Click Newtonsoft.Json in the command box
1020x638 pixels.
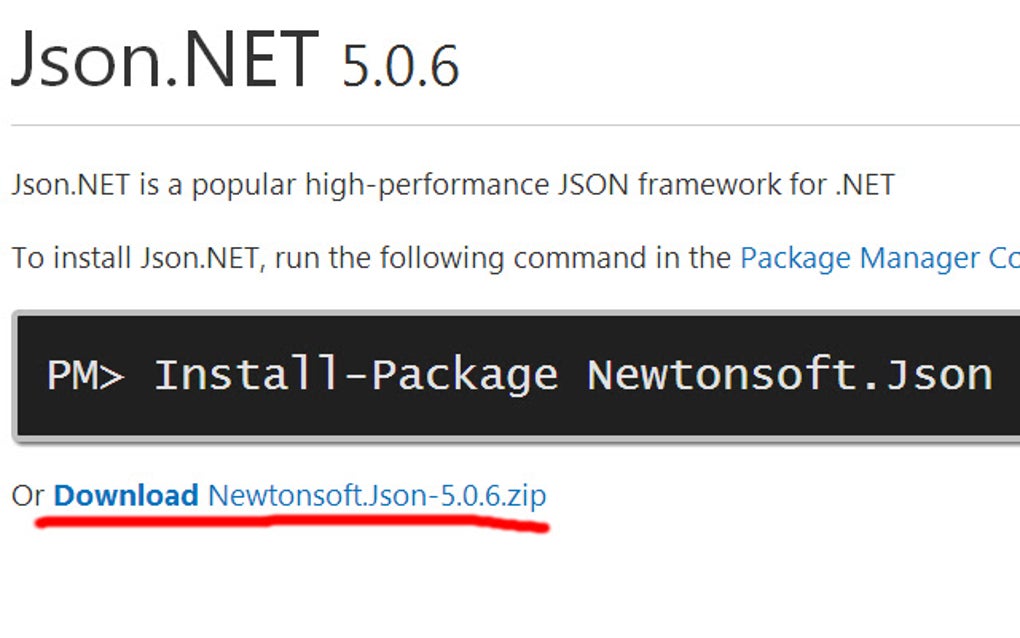[x=790, y=375]
